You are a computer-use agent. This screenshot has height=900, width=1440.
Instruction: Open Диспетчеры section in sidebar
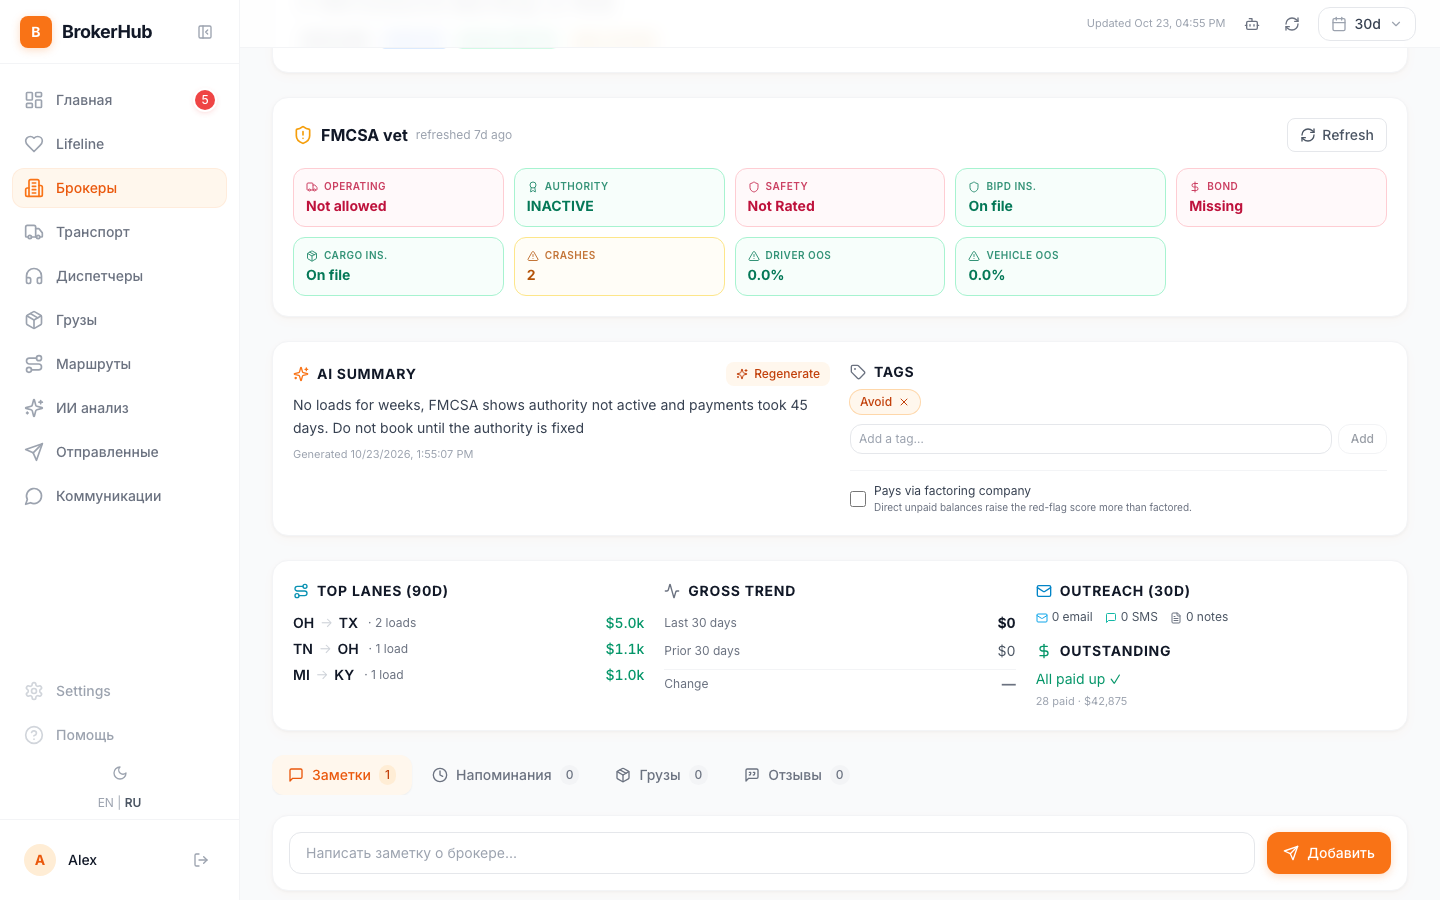tap(120, 276)
